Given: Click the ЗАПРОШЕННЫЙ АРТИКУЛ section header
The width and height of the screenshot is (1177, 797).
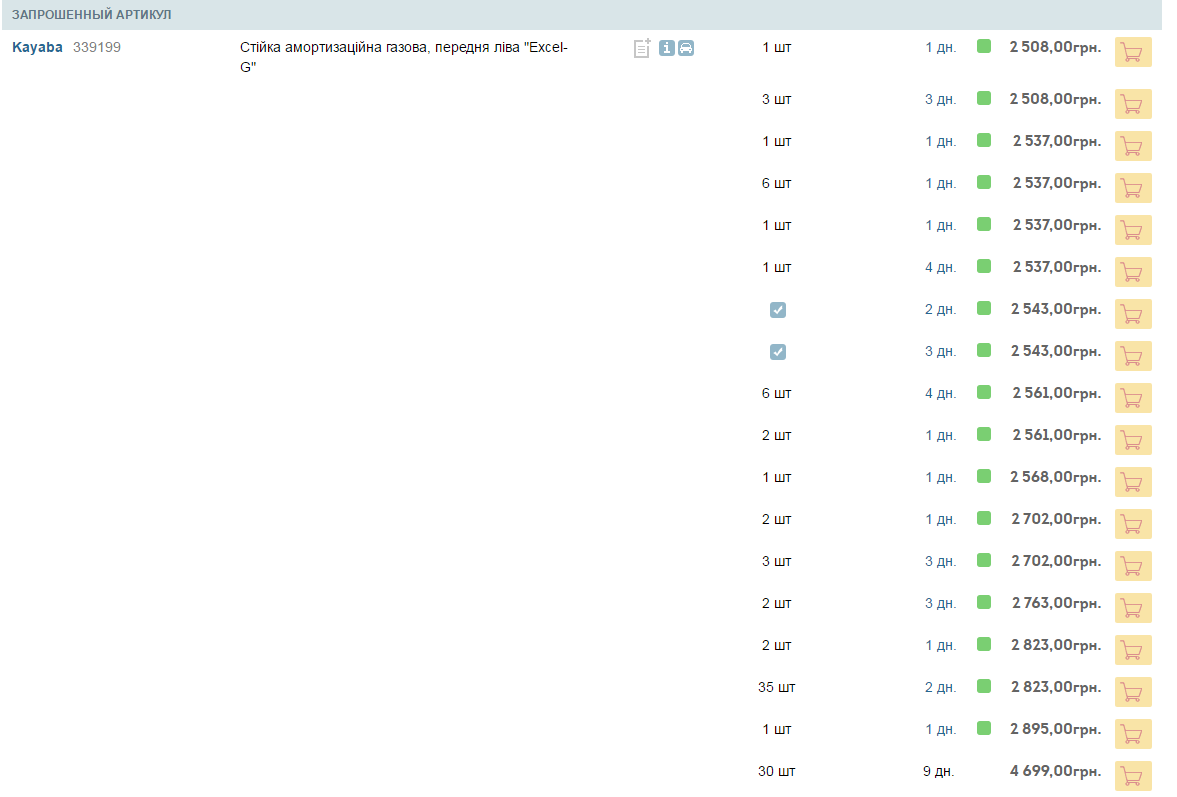Looking at the screenshot, I should [92, 15].
